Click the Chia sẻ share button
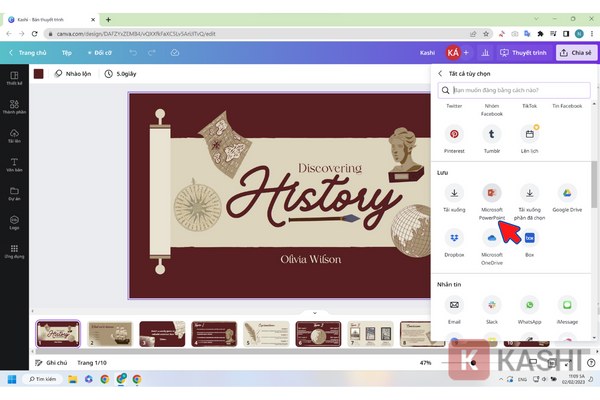 576,52
